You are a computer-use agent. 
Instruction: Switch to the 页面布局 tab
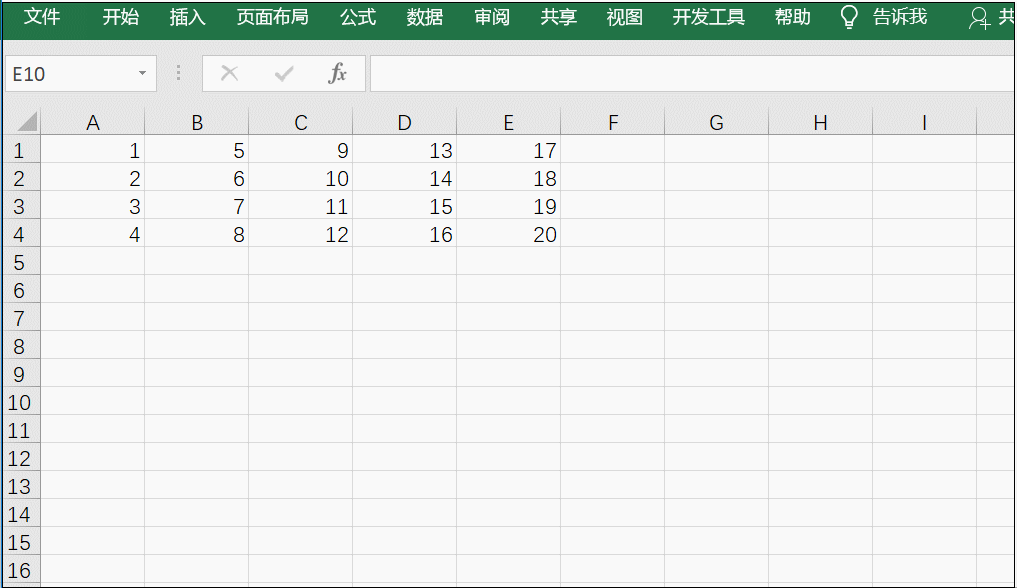(272, 17)
